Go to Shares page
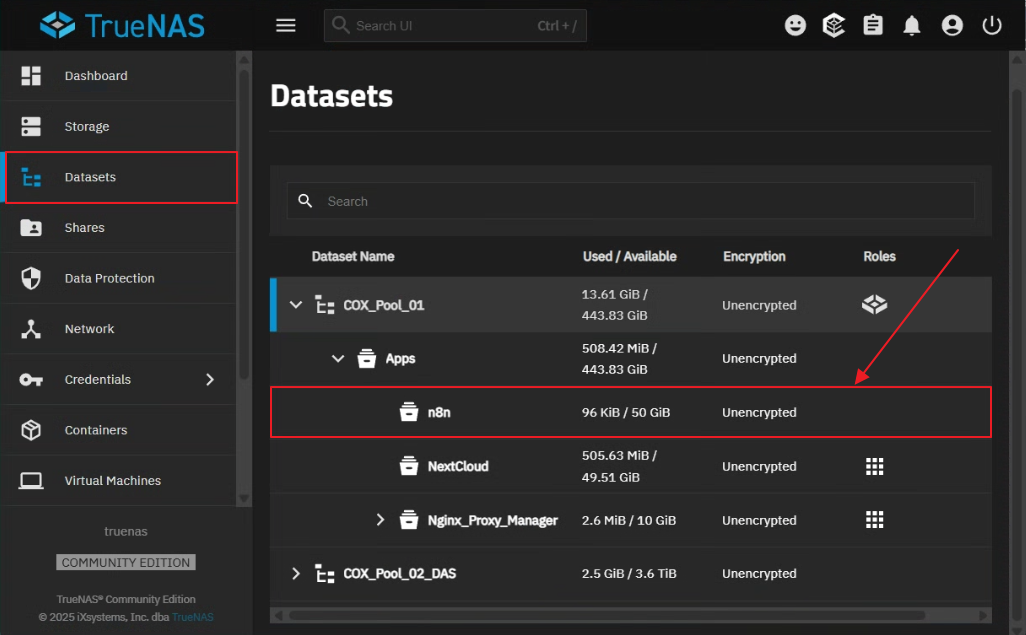Screen dimensions: 1026x635 point(118,228)
